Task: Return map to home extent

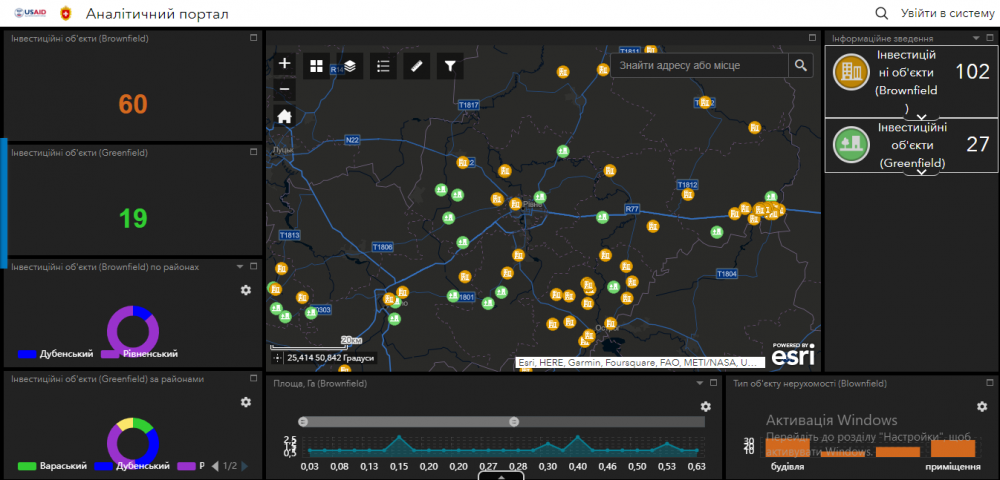Action: (x=284, y=116)
